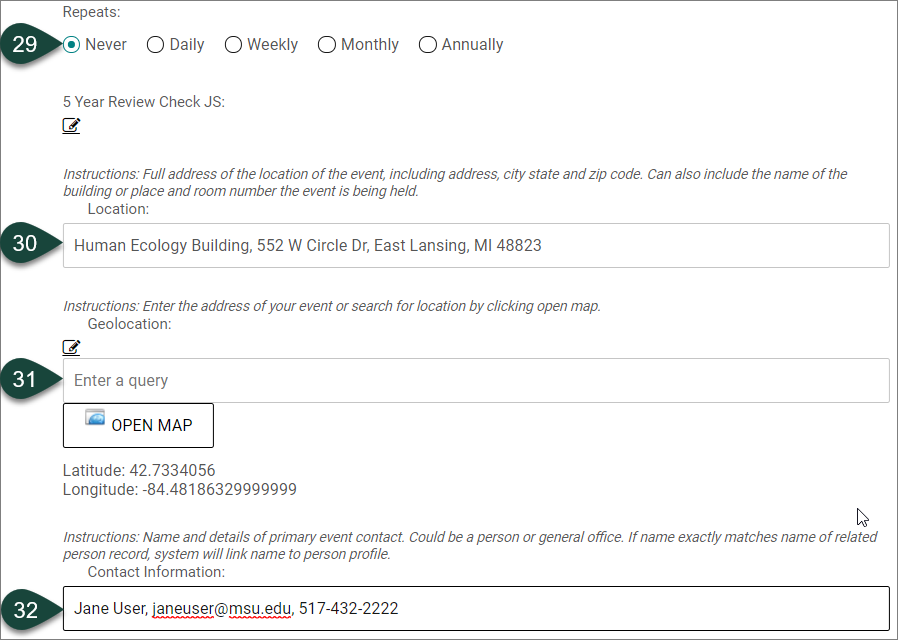Pick the Annually repeat option
The image size is (898, 640).
coord(427,45)
